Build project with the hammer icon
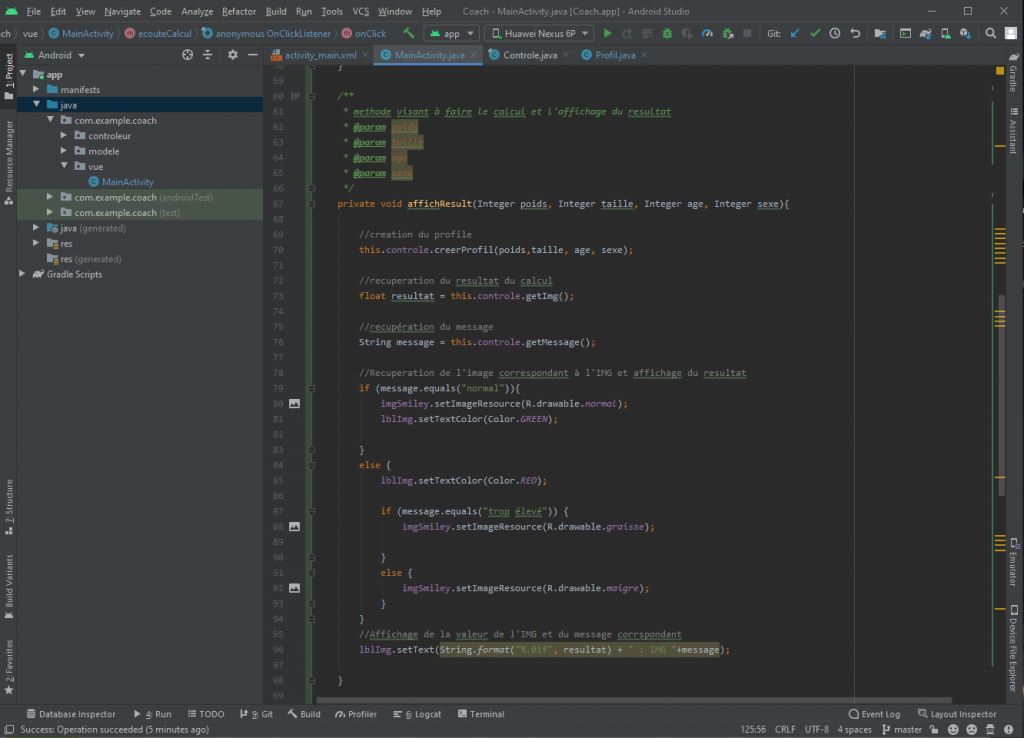 [x=407, y=33]
